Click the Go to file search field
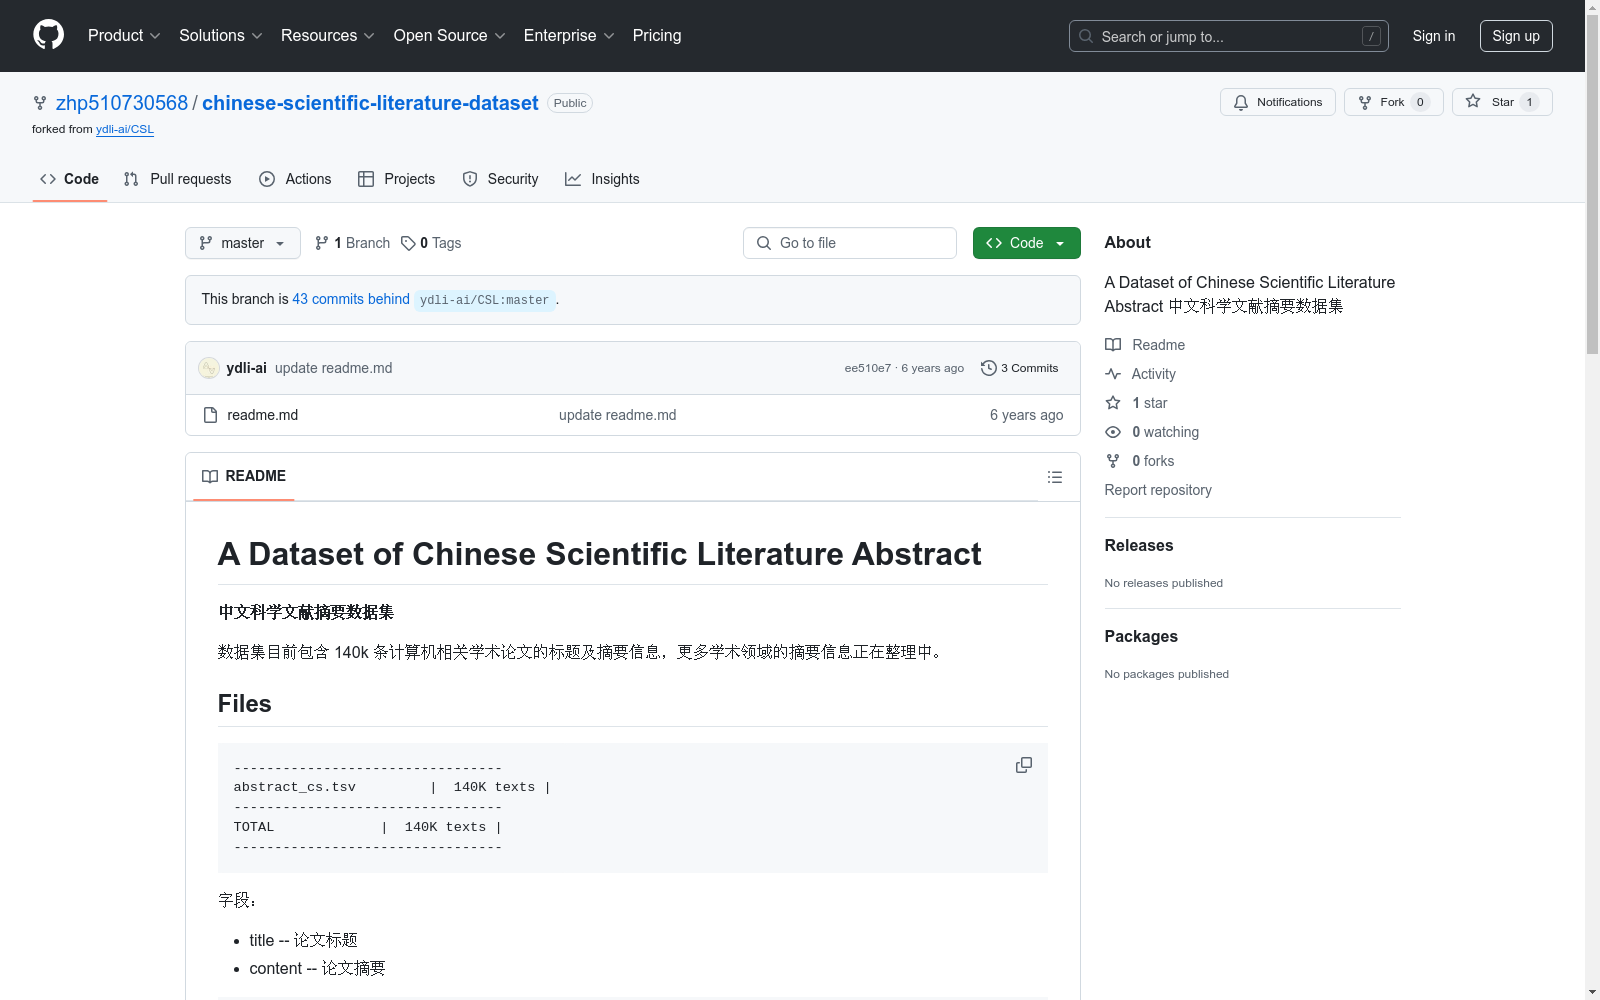 [850, 243]
